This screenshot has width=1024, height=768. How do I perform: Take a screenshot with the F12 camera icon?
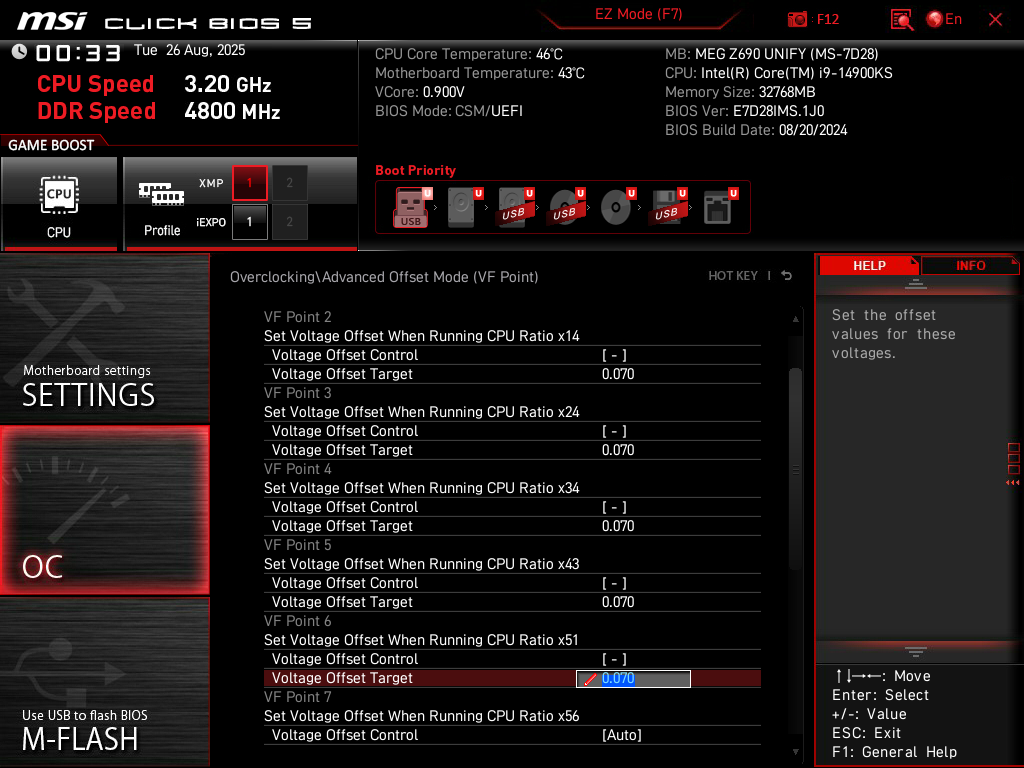(797, 20)
